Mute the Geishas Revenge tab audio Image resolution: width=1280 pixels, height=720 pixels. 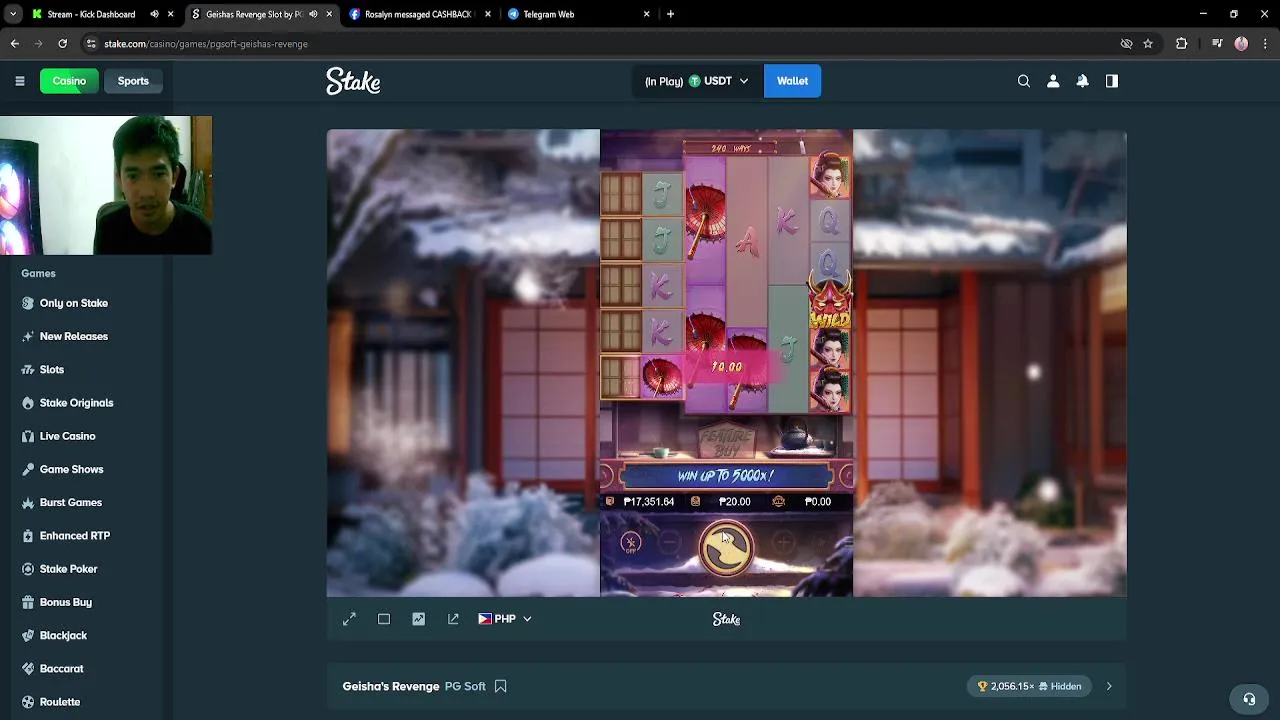click(x=313, y=14)
